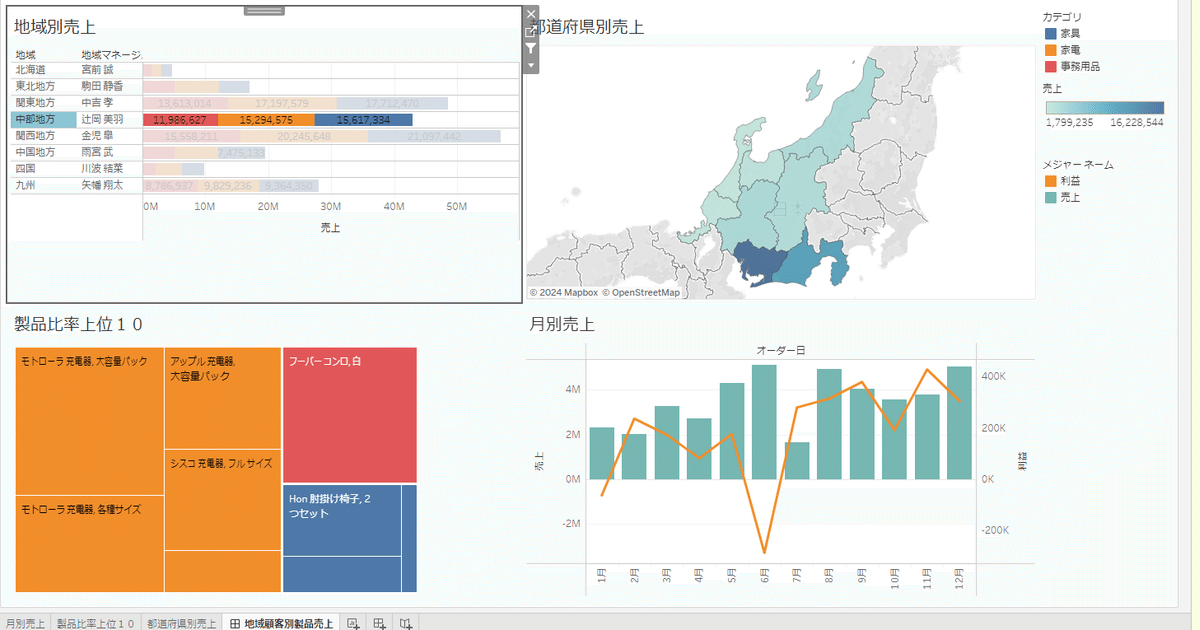Click the カテゴリ legend title

[x=1062, y=17]
